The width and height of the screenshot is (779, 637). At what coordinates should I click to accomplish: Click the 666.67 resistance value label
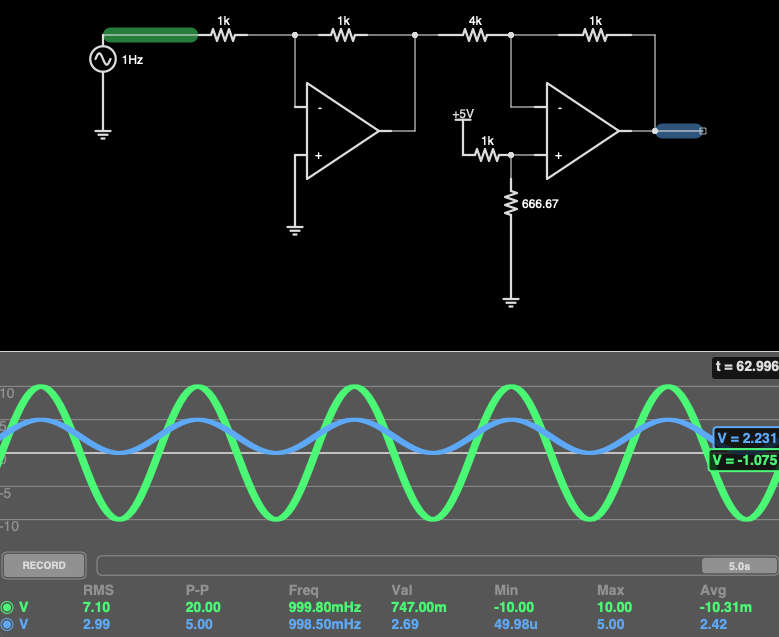point(540,204)
